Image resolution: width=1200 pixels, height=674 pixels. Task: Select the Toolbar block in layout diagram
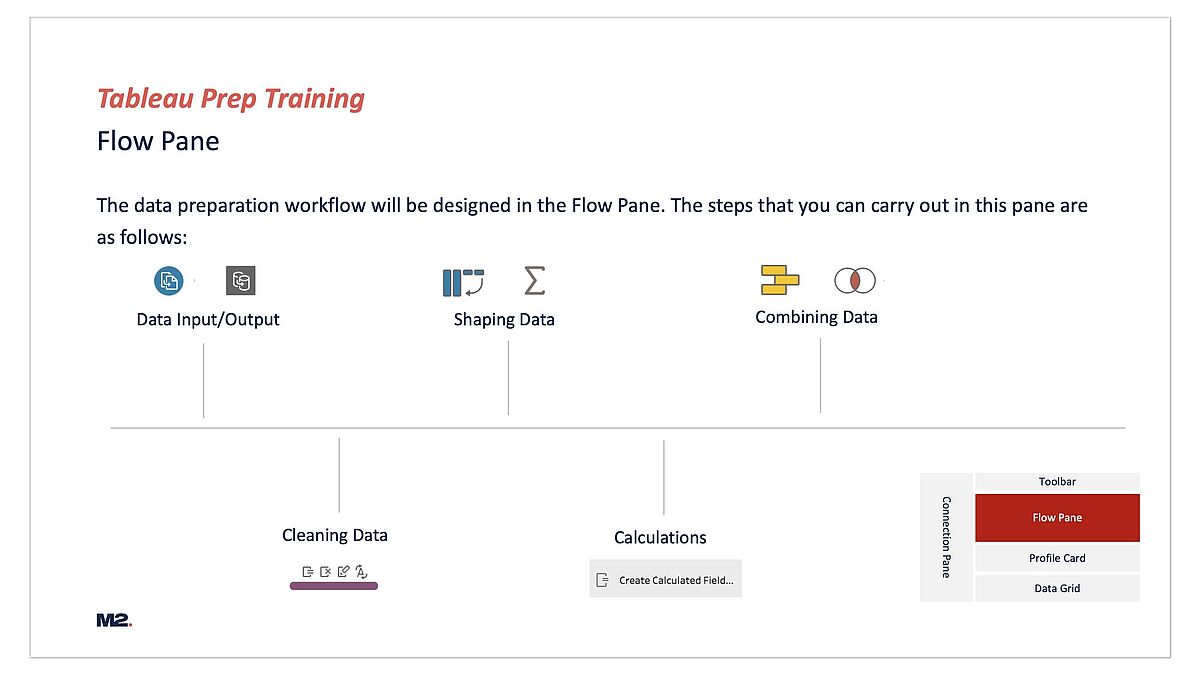pyautogui.click(x=1057, y=482)
